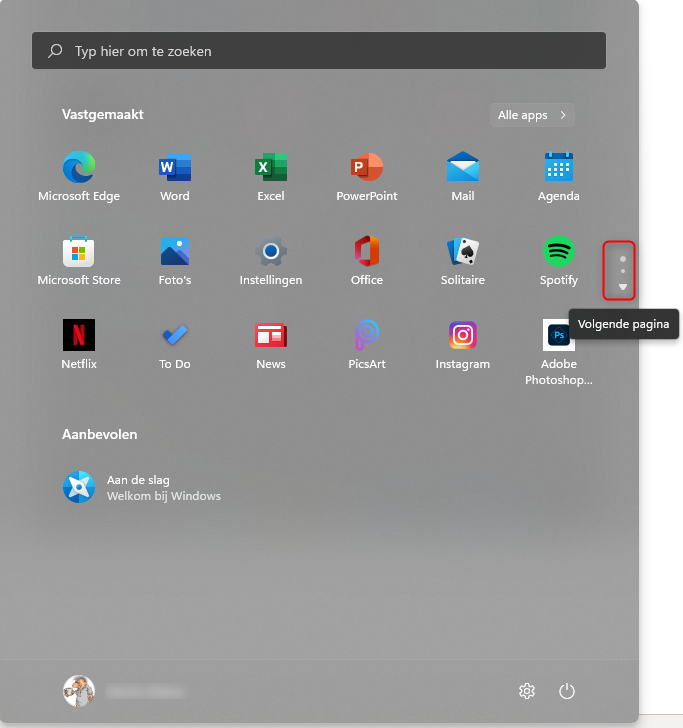Open Instellingen from pinned apps
The width and height of the screenshot is (683, 728).
click(271, 260)
